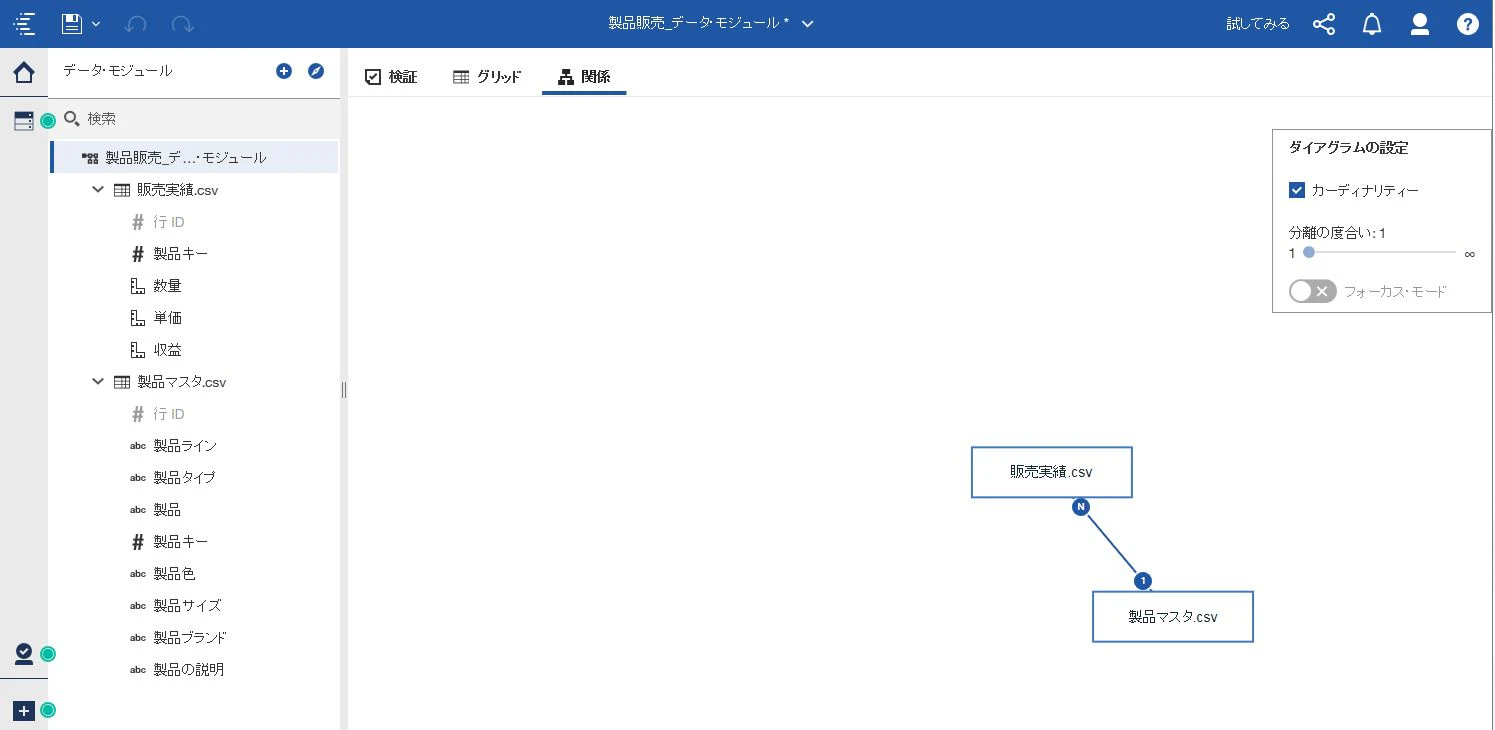
Task: Click the share icon
Action: [x=1324, y=24]
